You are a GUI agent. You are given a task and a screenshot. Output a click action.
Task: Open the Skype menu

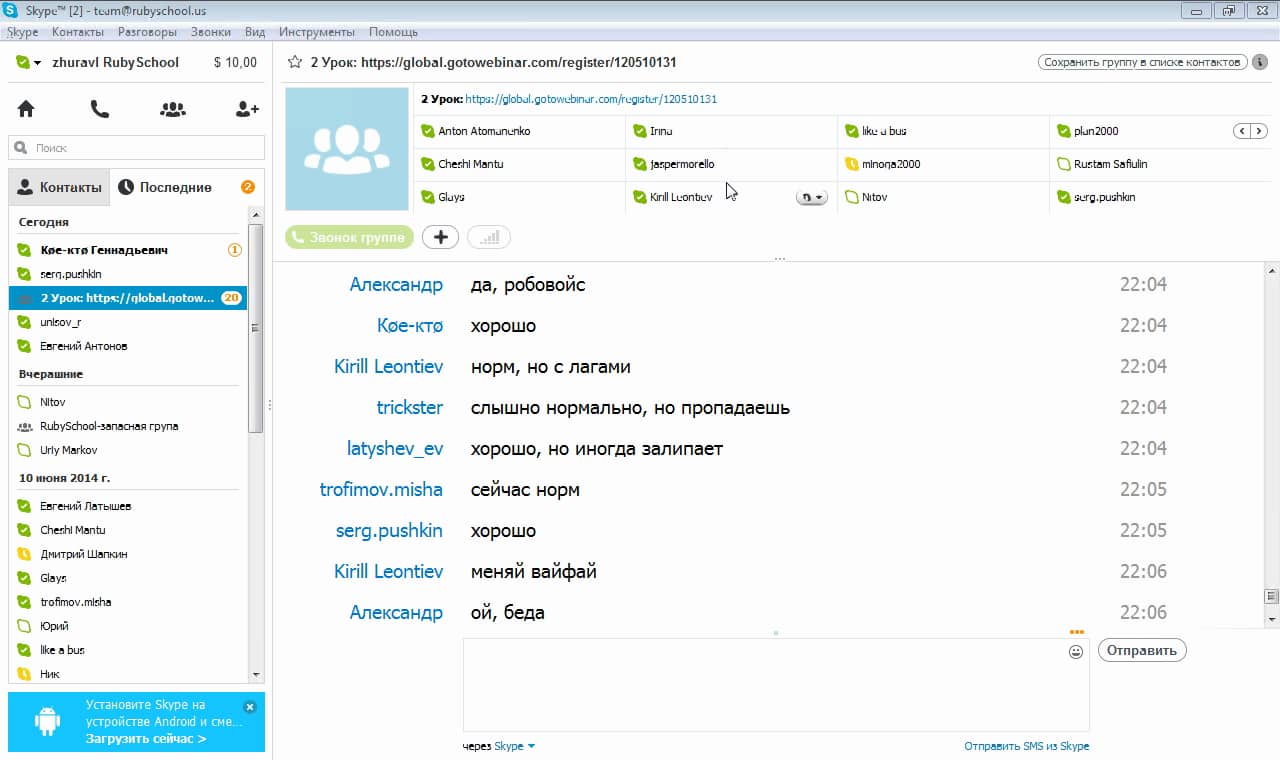point(22,32)
